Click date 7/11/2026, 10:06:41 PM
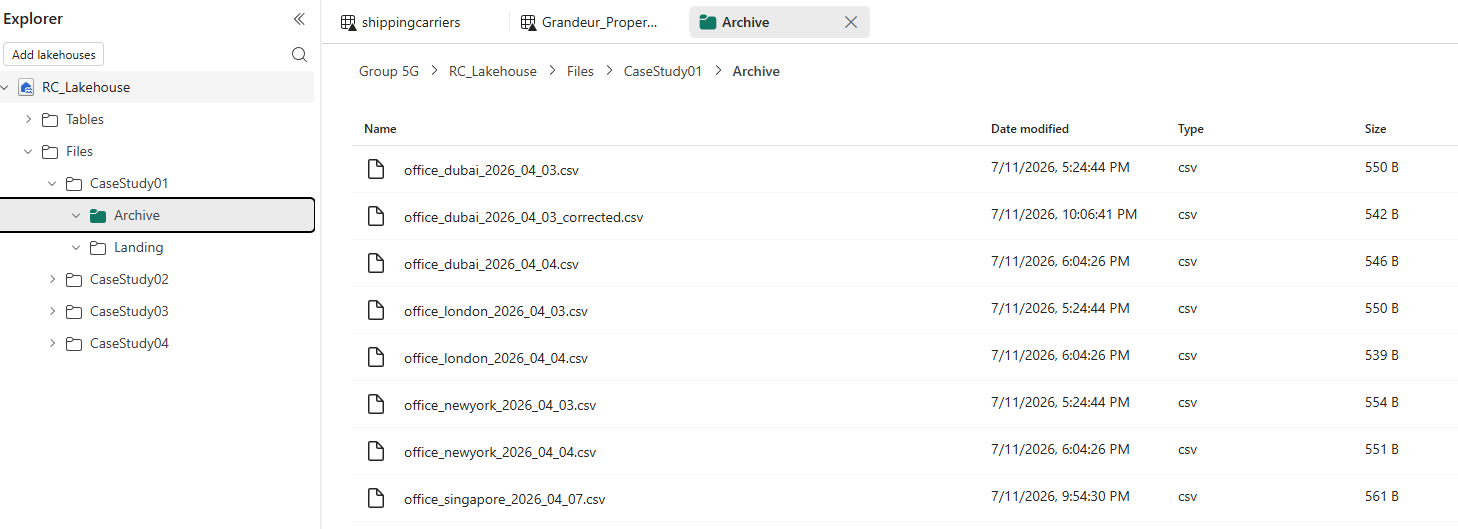Image resolution: width=1458 pixels, height=529 pixels. click(1064, 214)
